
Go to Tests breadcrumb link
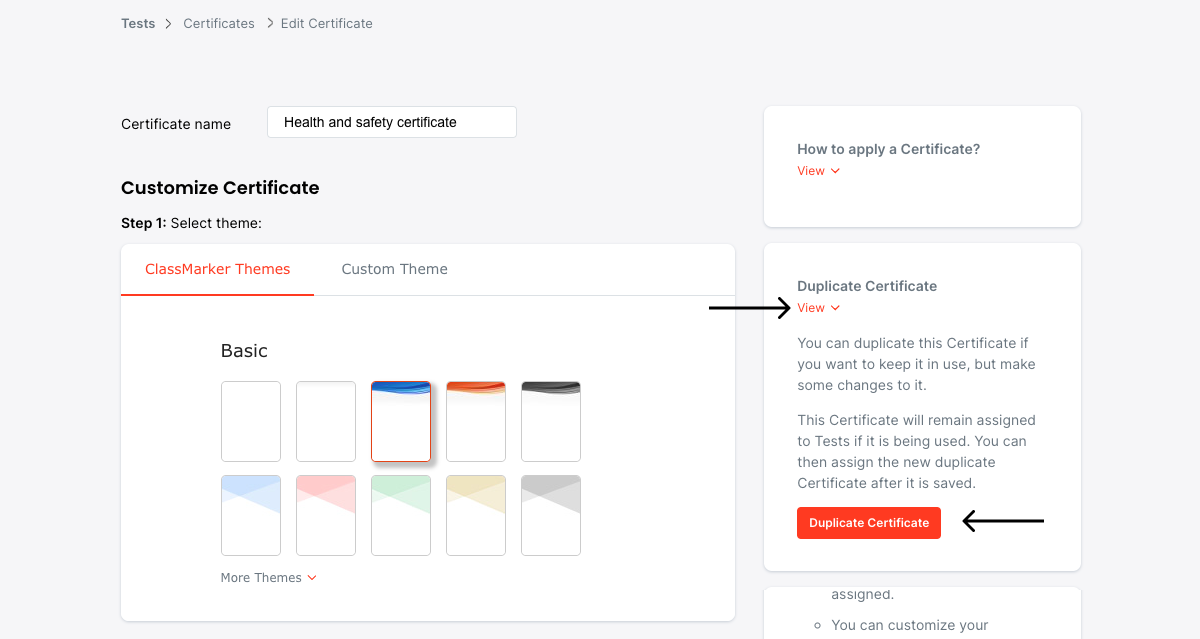tap(138, 23)
